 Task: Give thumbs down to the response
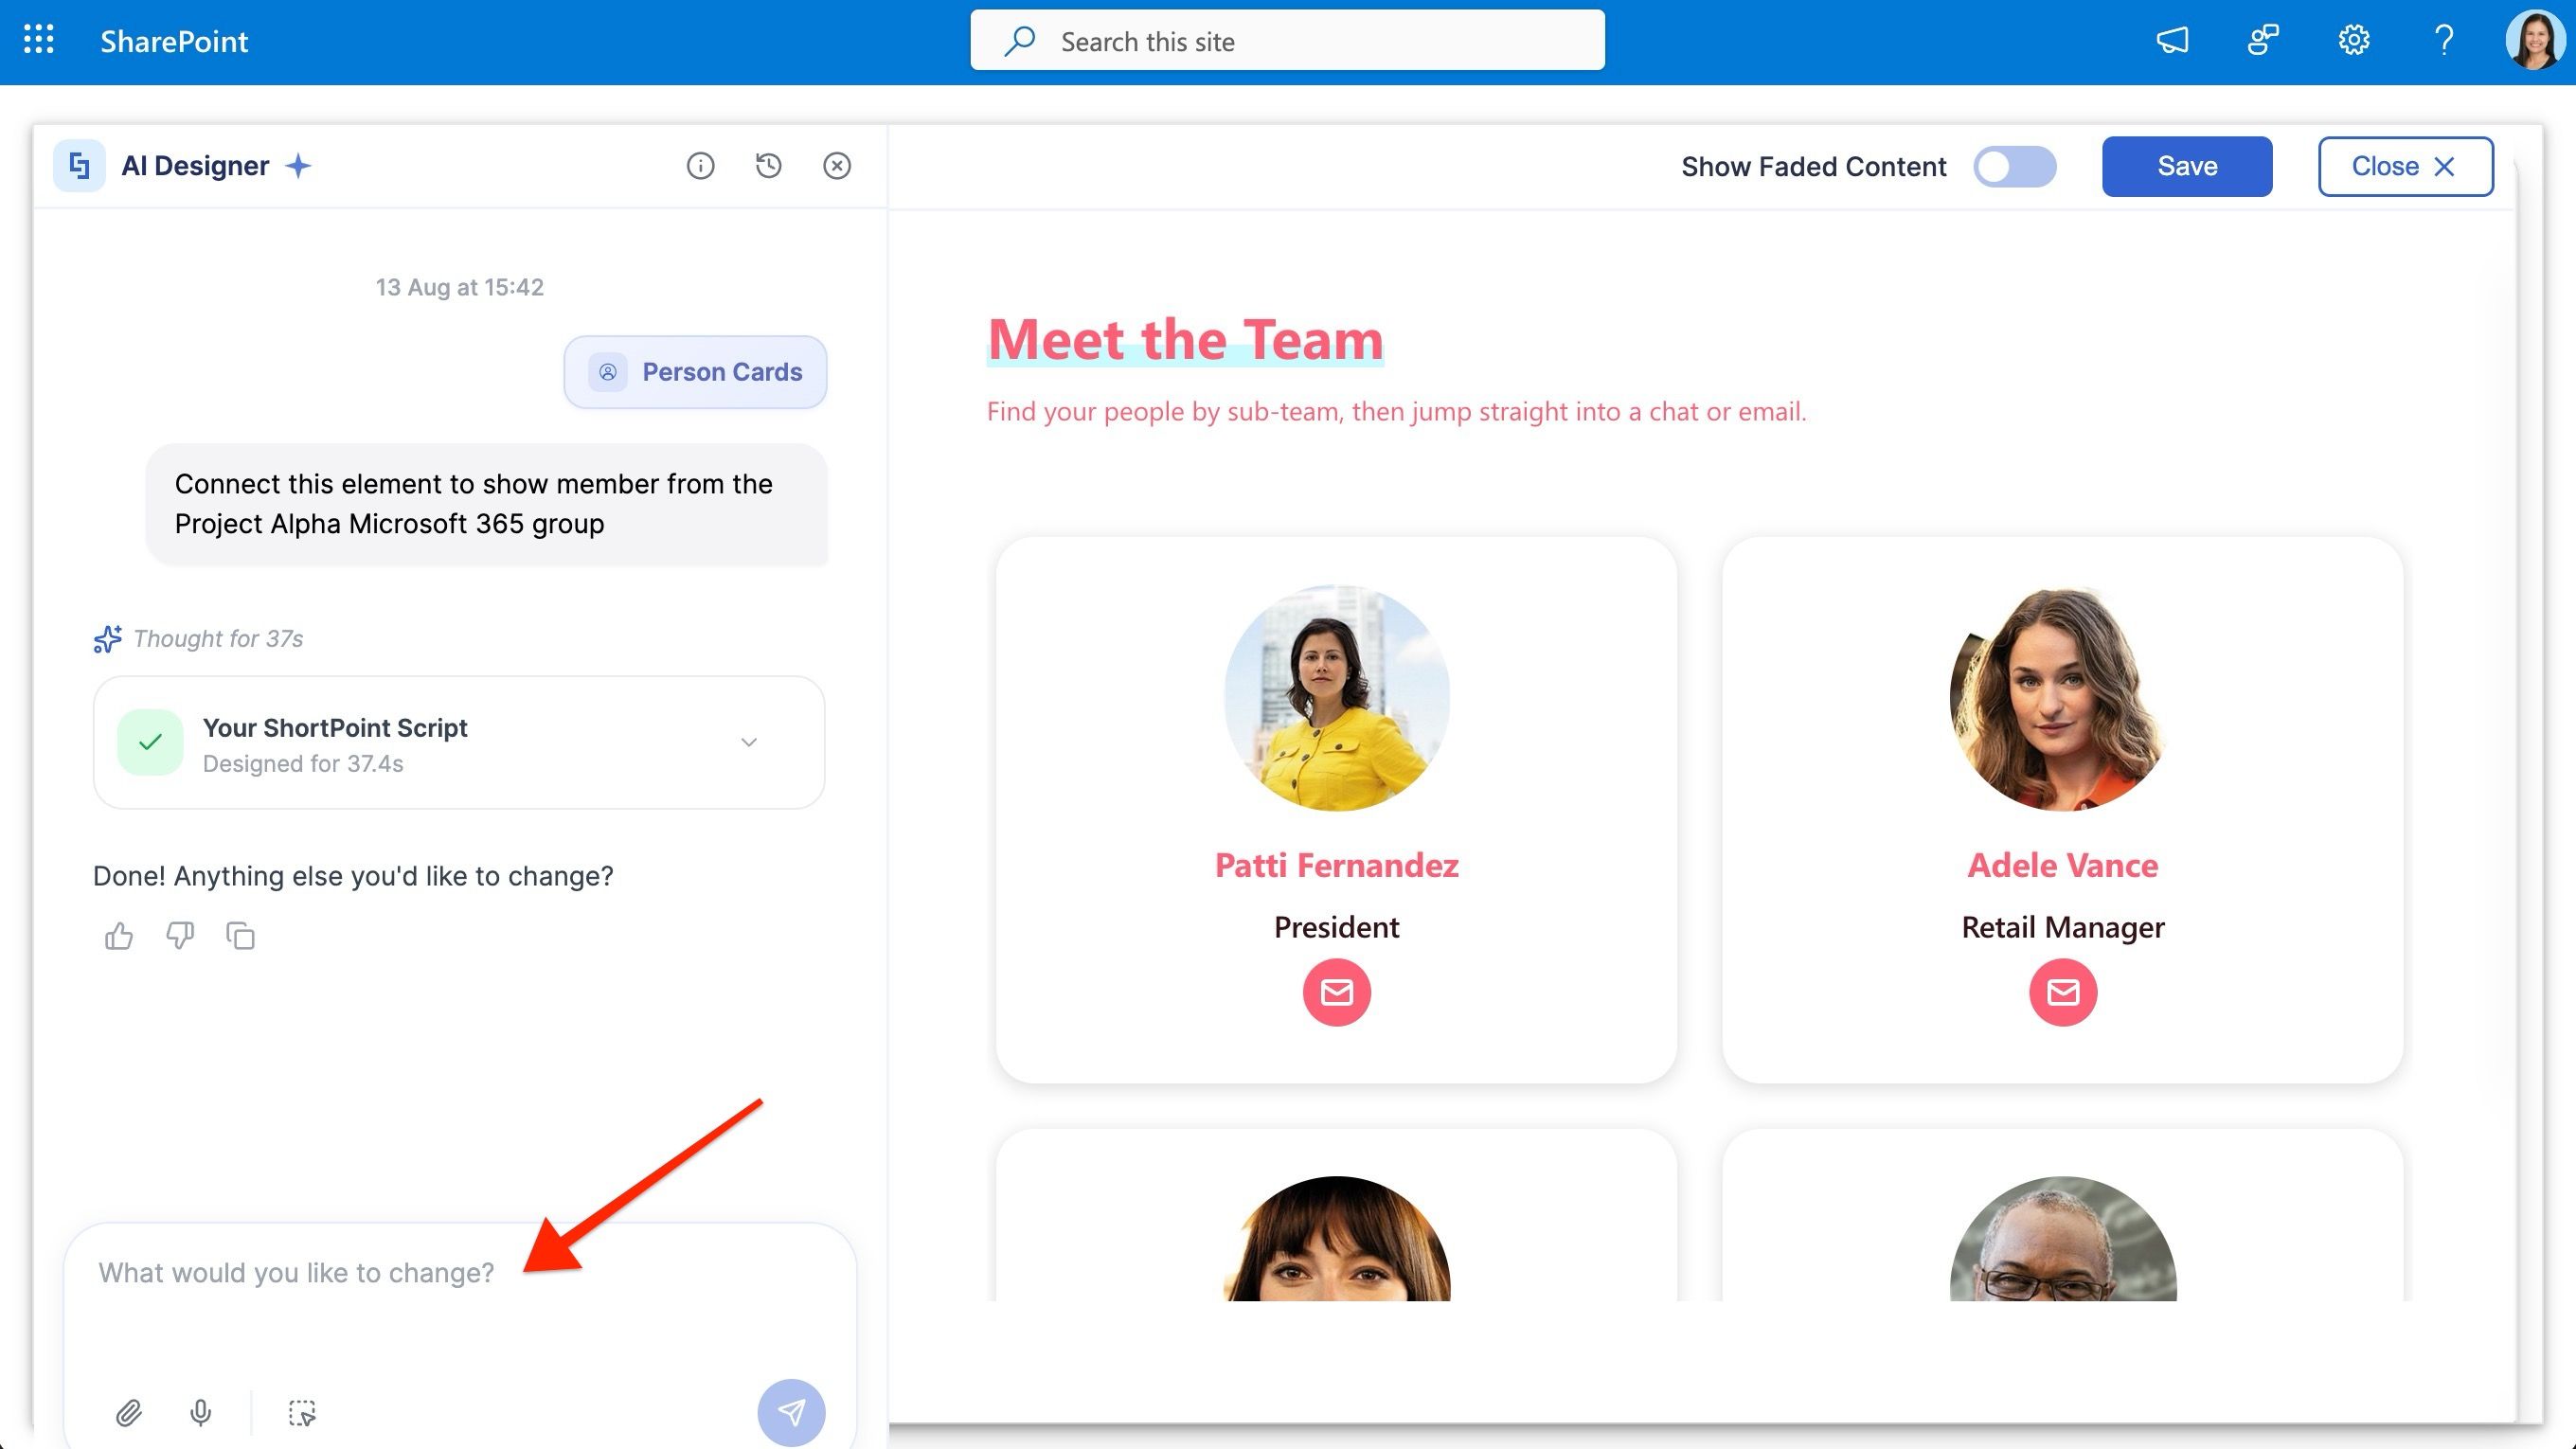pos(180,936)
